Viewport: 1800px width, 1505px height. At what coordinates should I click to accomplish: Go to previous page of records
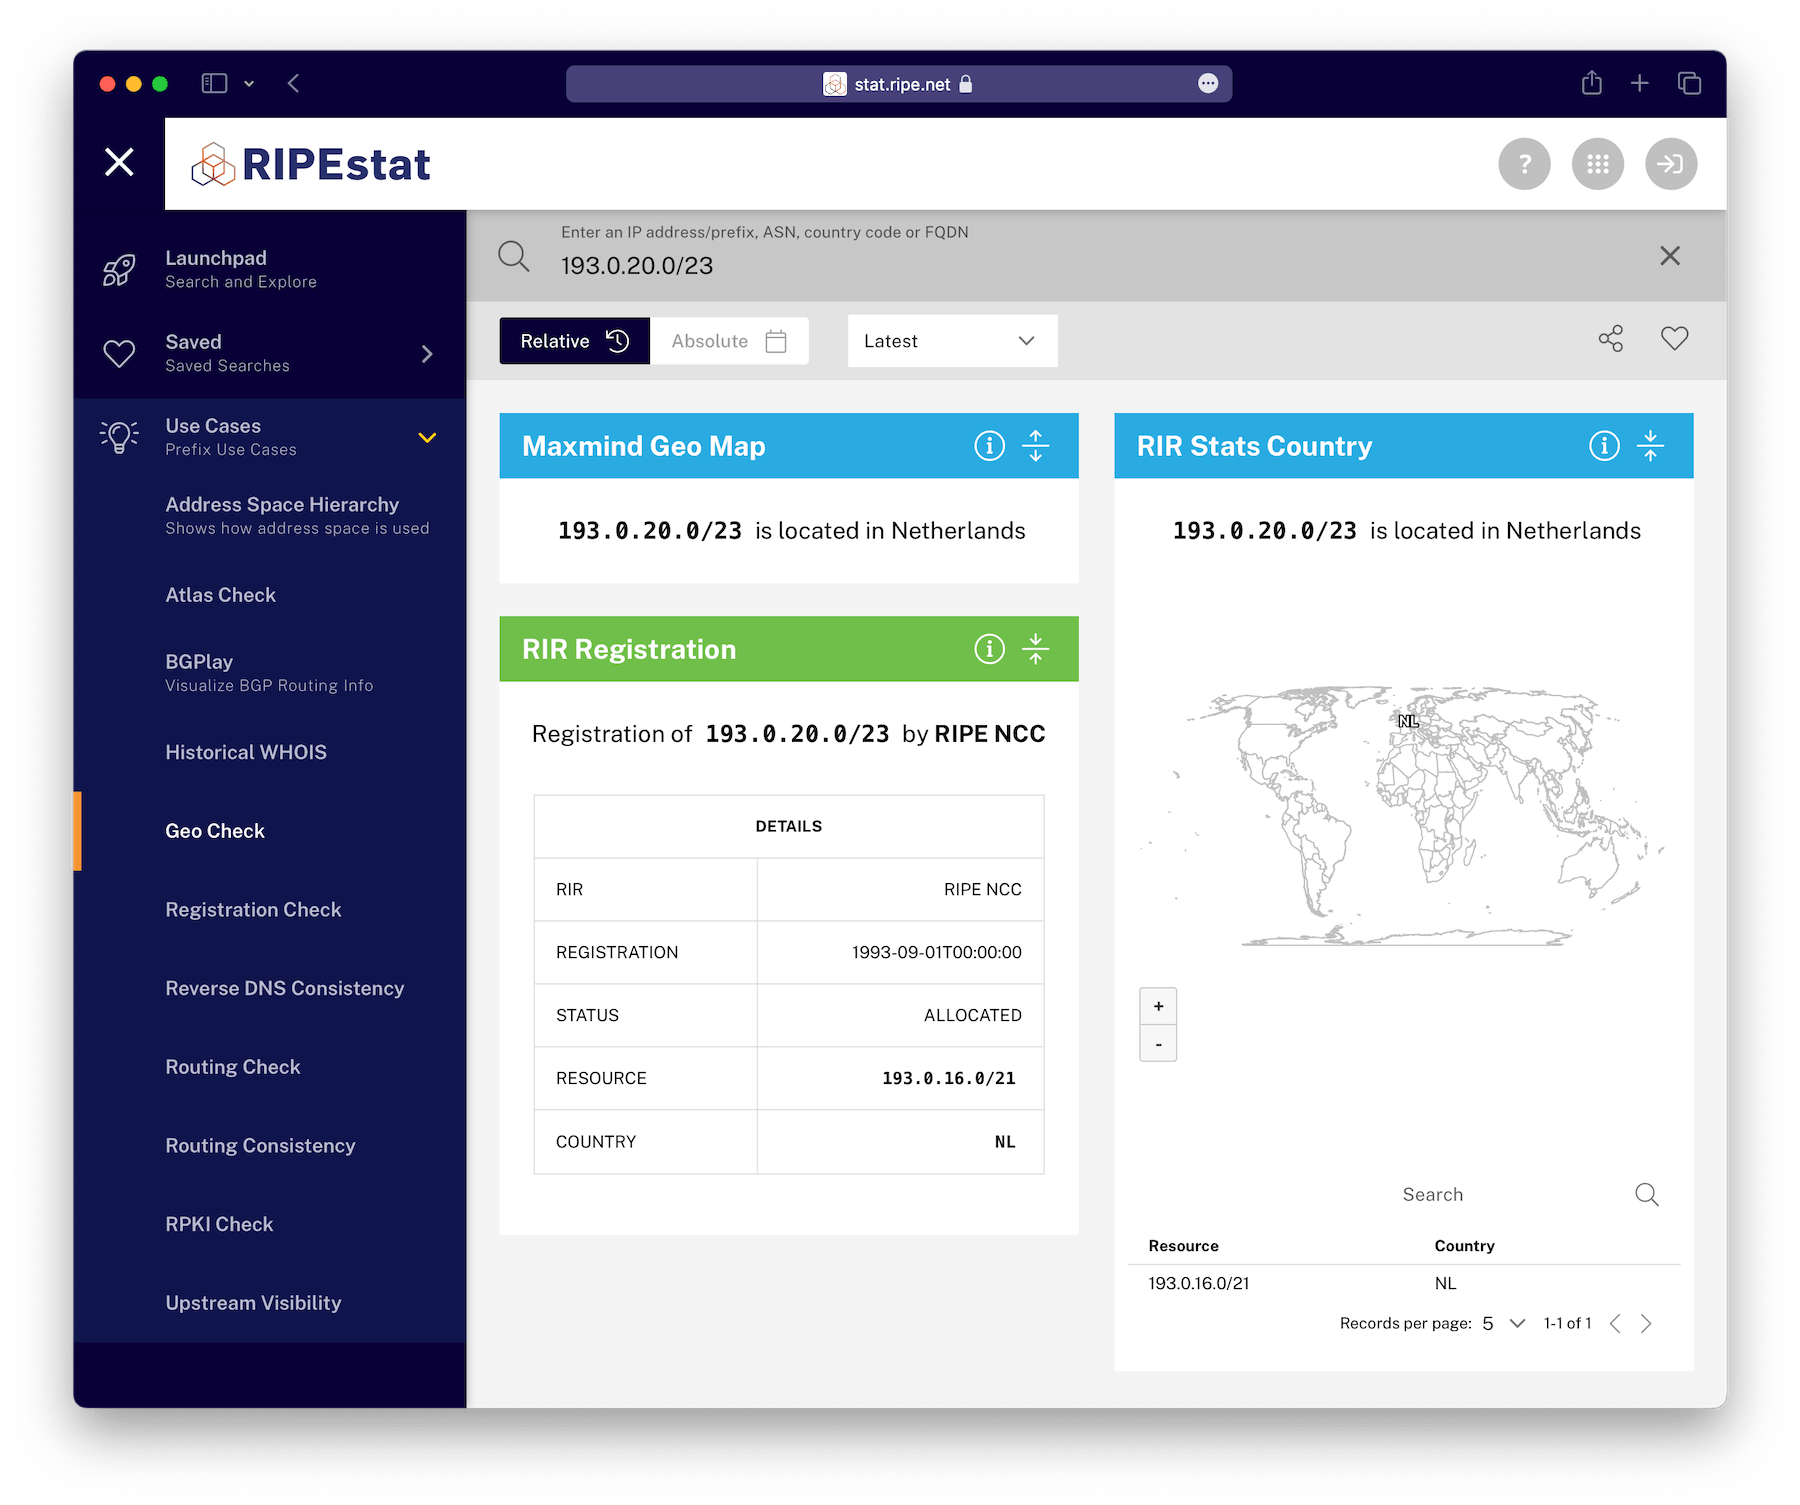click(1615, 1324)
